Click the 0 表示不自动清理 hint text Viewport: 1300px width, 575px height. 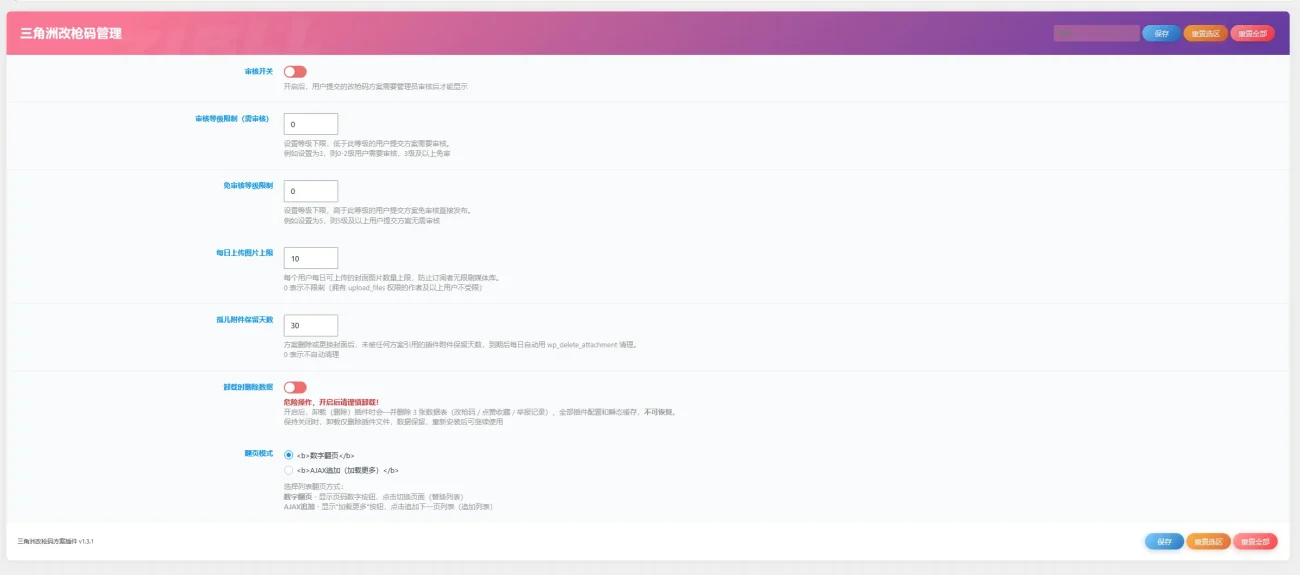pyautogui.click(x=311, y=354)
